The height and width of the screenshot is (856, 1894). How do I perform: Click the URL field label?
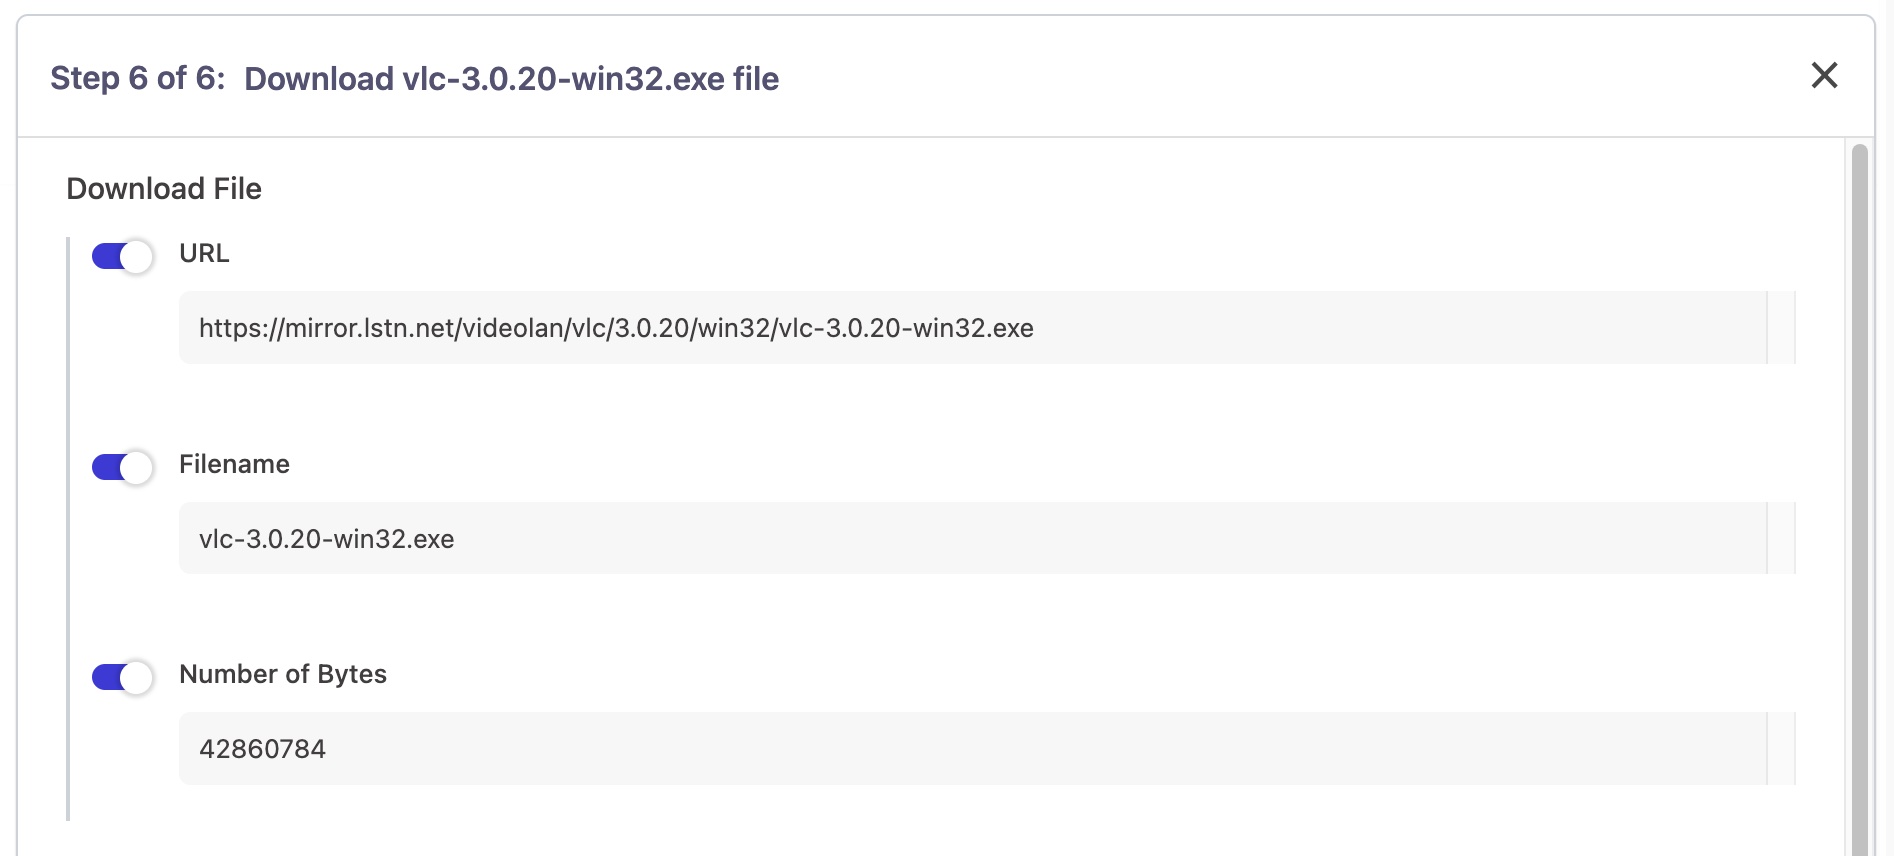pos(203,253)
